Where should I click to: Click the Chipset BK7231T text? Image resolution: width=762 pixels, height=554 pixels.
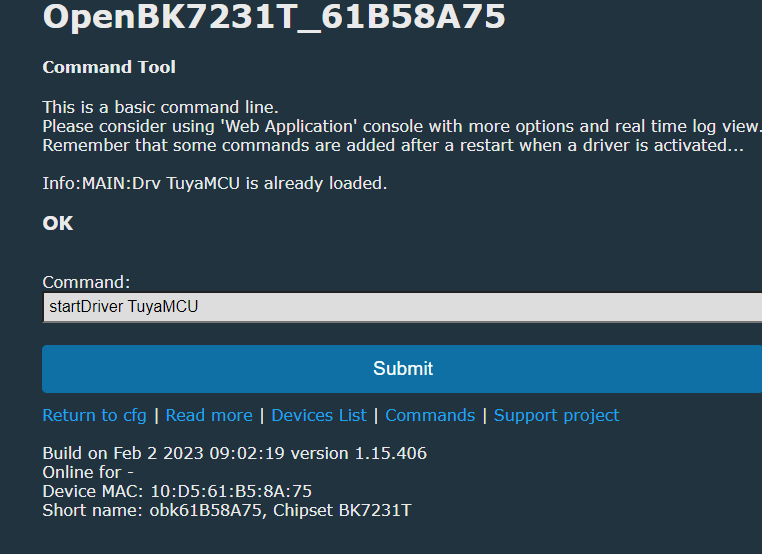[342, 511]
